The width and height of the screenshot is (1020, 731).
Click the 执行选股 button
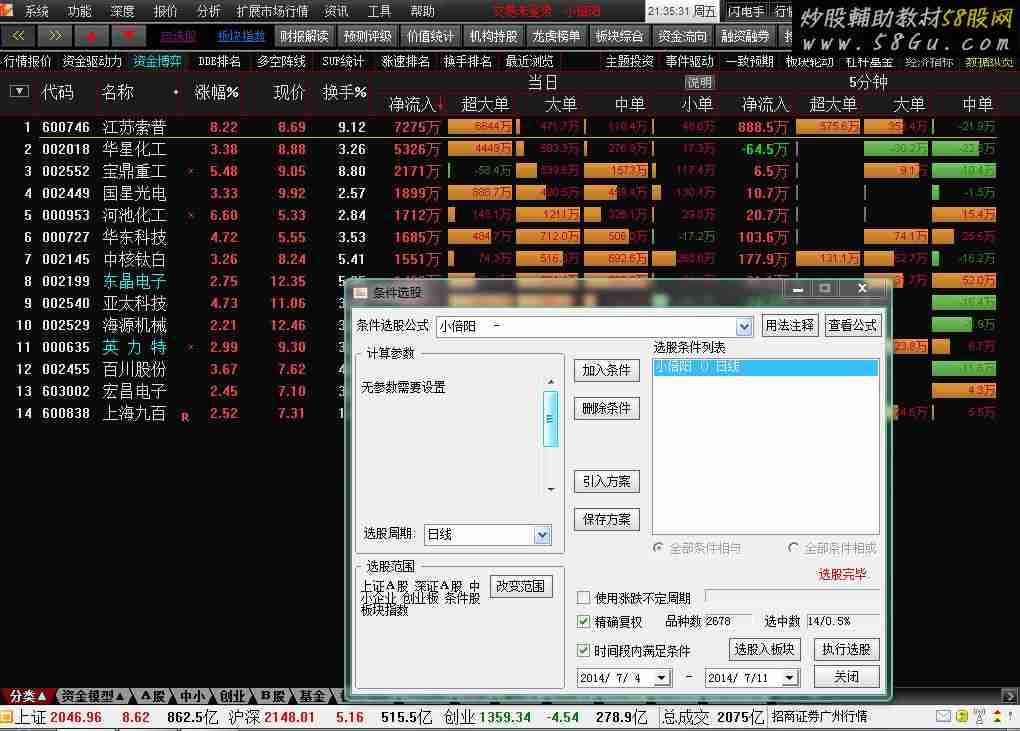(x=846, y=649)
